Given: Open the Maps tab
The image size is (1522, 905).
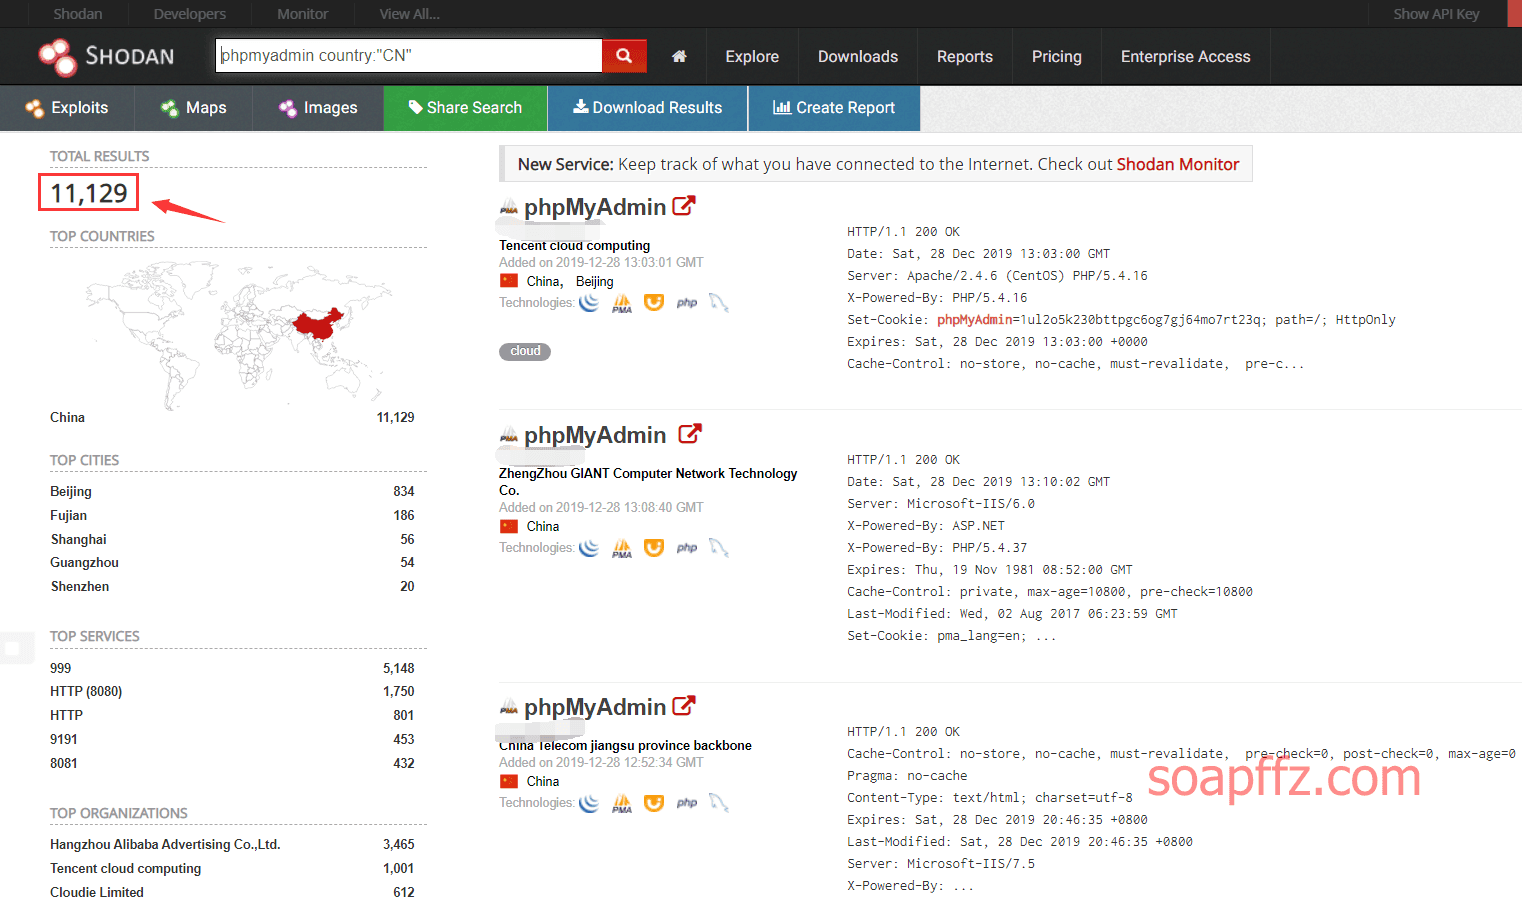Looking at the screenshot, I should [194, 108].
